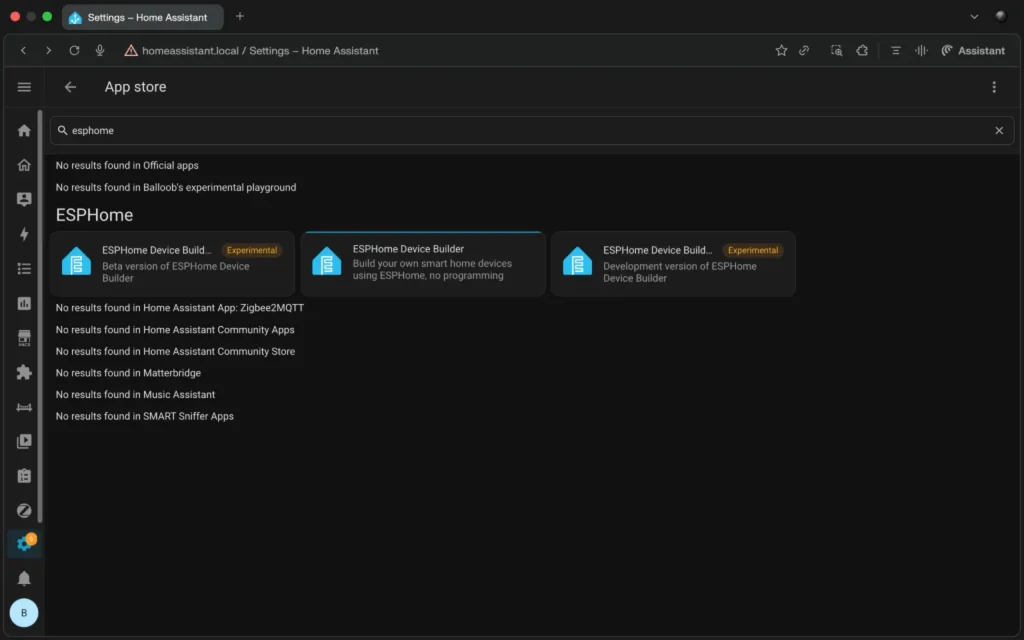Screen dimensions: 1024x640
Task: Open the To-do clipboard sidebar icon
Action: coord(24,476)
